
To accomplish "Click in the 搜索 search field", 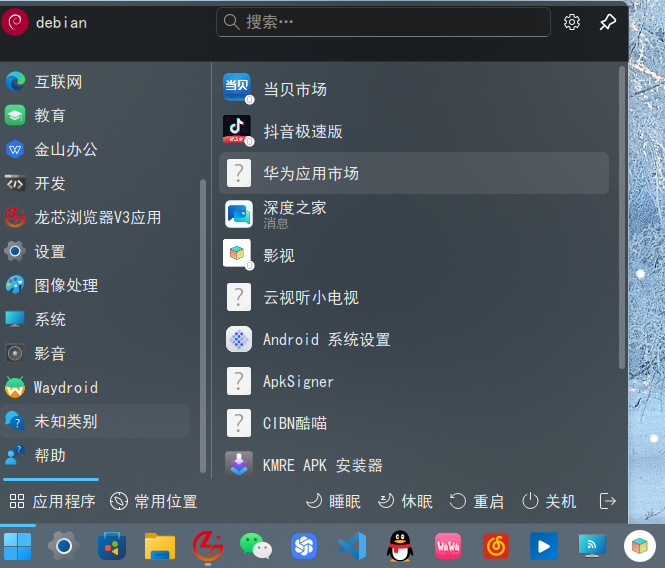I will (383, 22).
